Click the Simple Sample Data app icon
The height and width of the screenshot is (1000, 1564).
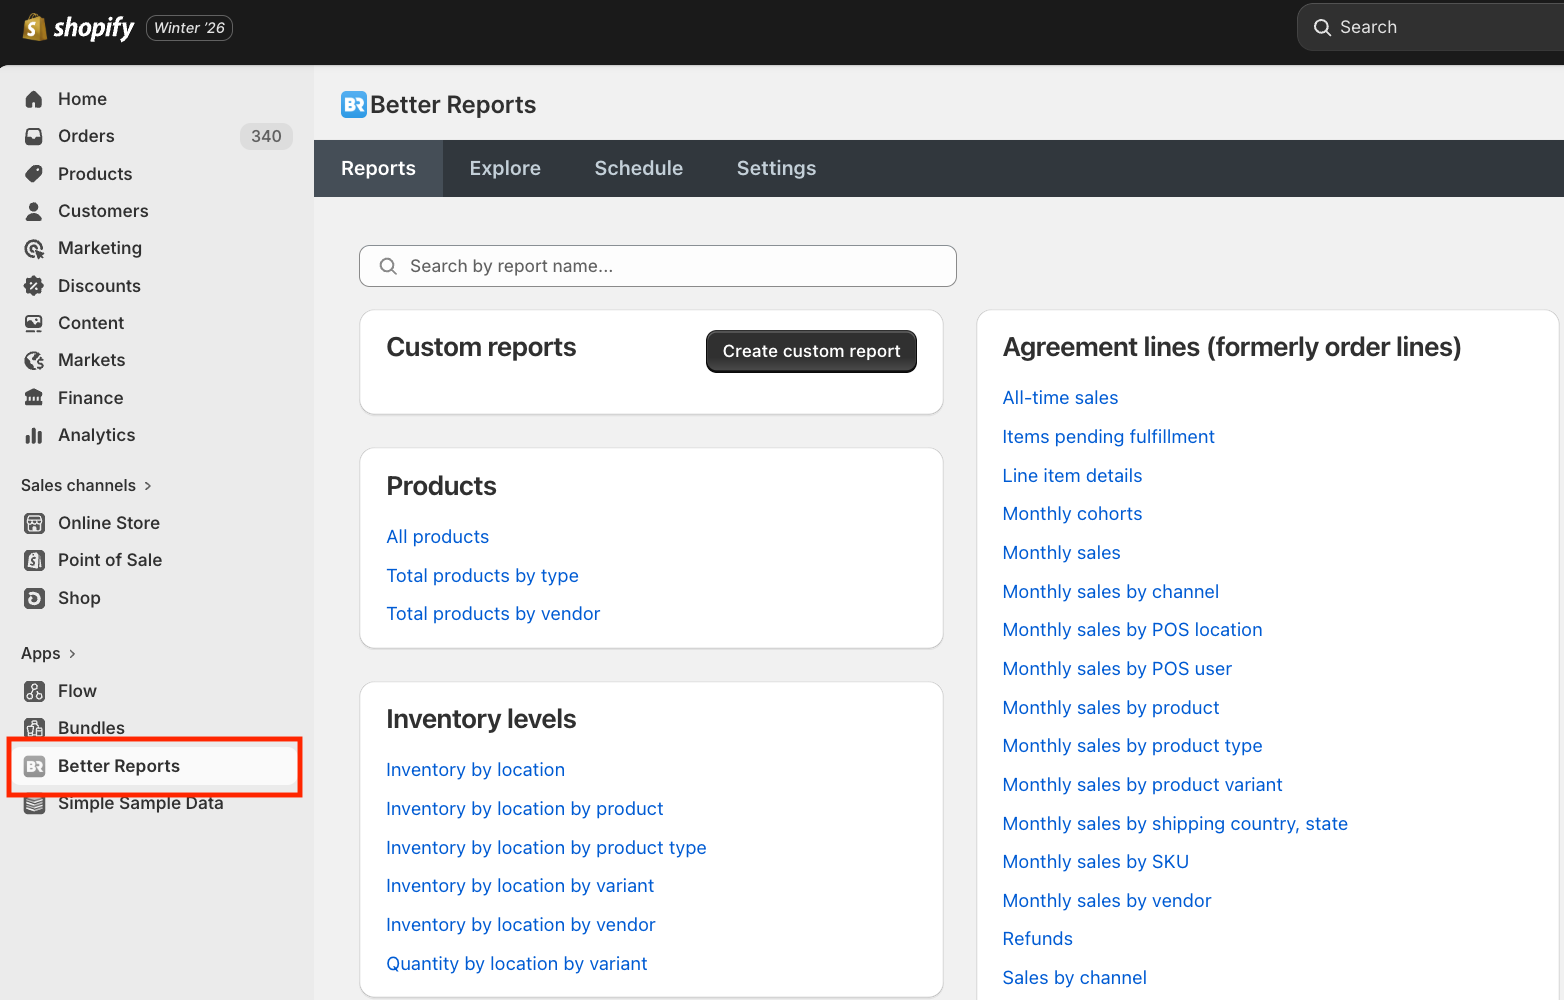click(34, 803)
